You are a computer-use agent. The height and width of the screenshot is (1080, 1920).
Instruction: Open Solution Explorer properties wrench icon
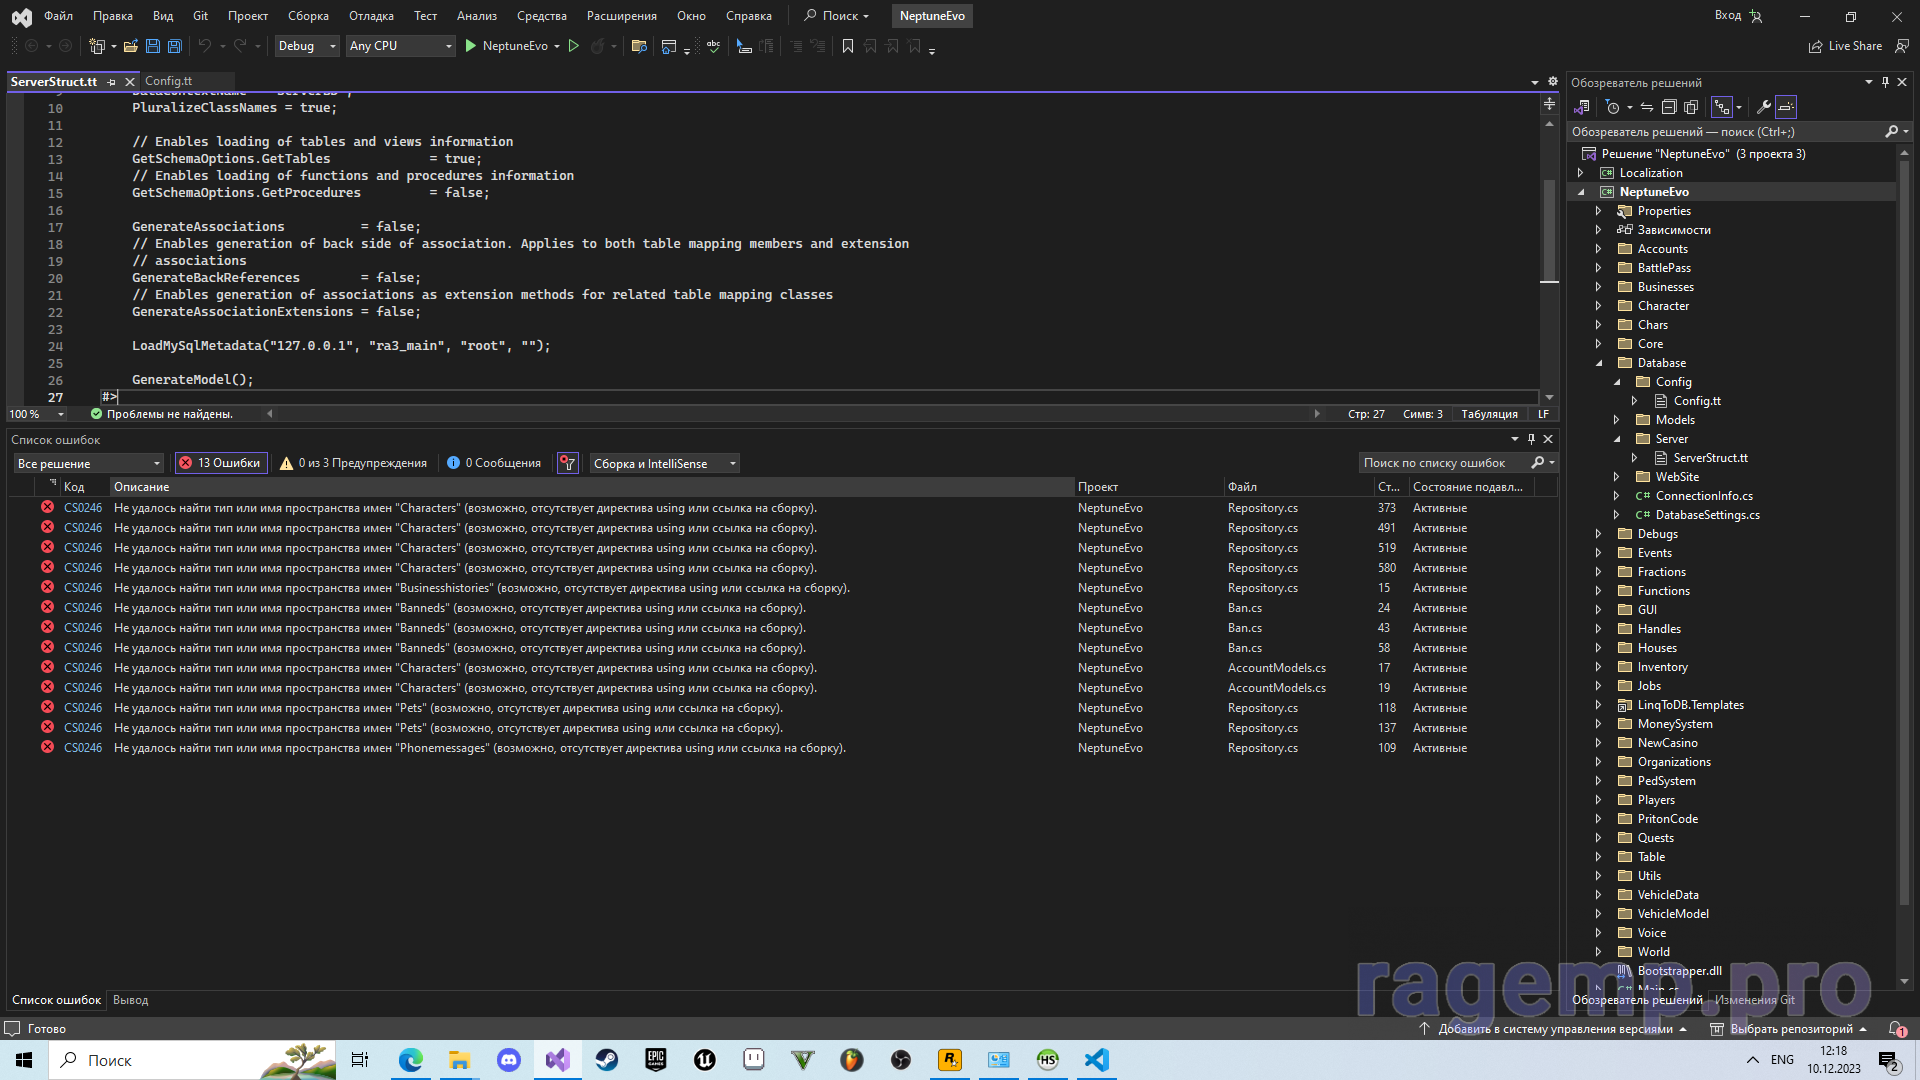1764,107
